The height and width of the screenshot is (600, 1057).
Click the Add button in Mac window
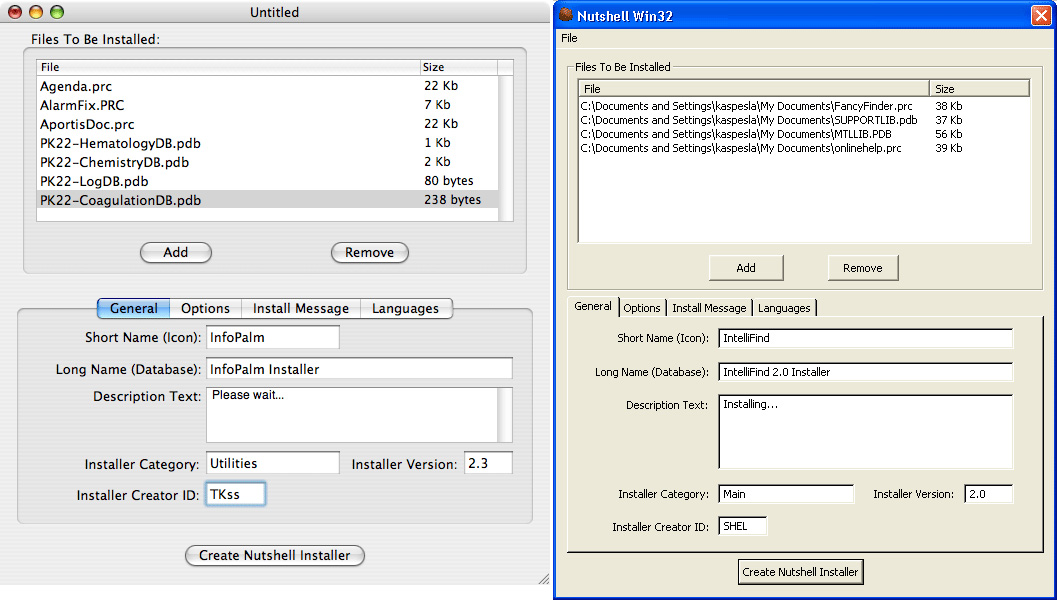(176, 253)
